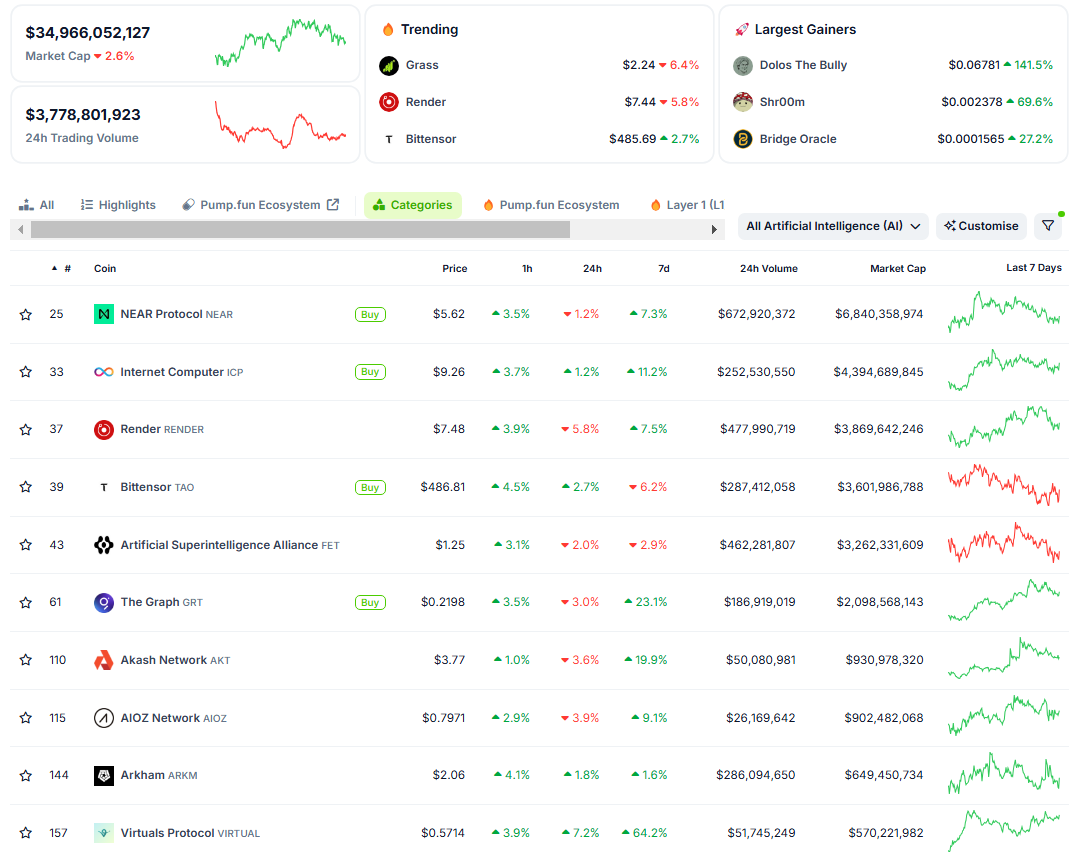Screen dimensions: 1083x862
Task: Switch to the All tab
Action: [x=37, y=205]
